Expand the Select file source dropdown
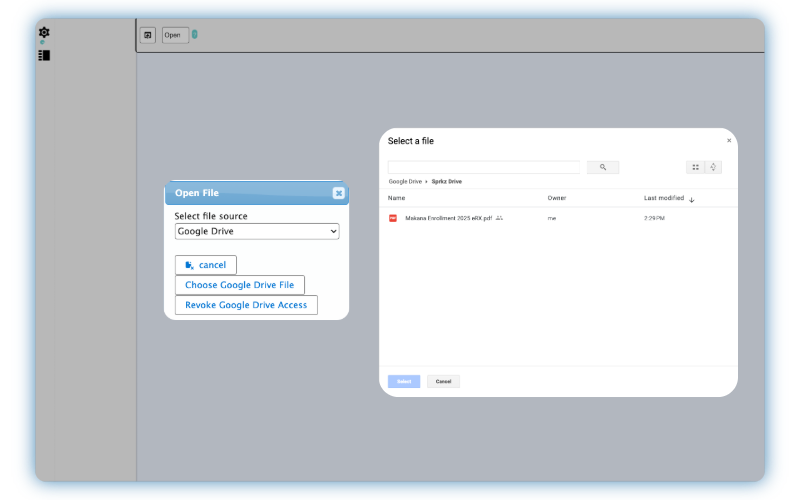 click(x=257, y=231)
